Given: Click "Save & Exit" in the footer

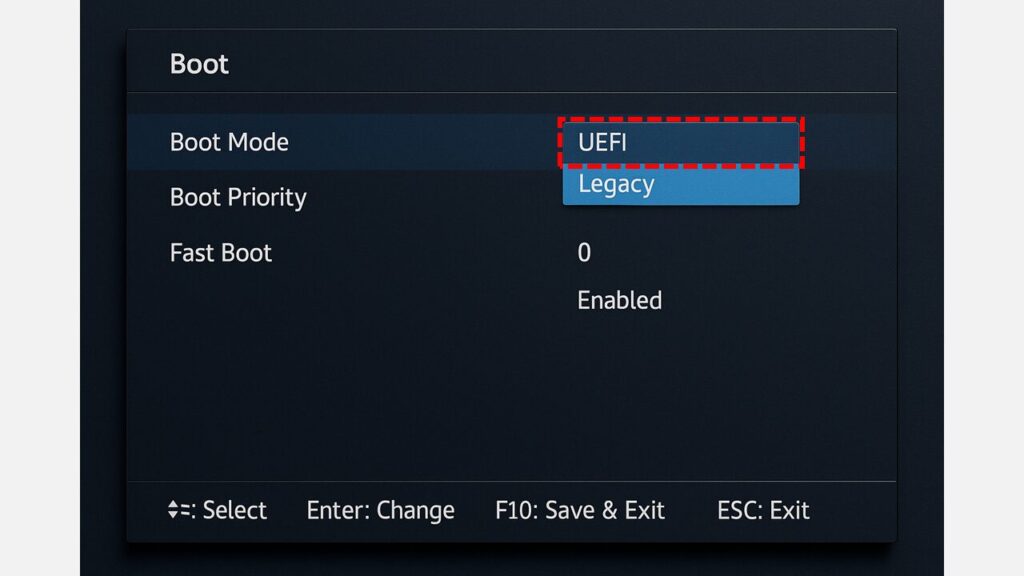Looking at the screenshot, I should click(603, 510).
